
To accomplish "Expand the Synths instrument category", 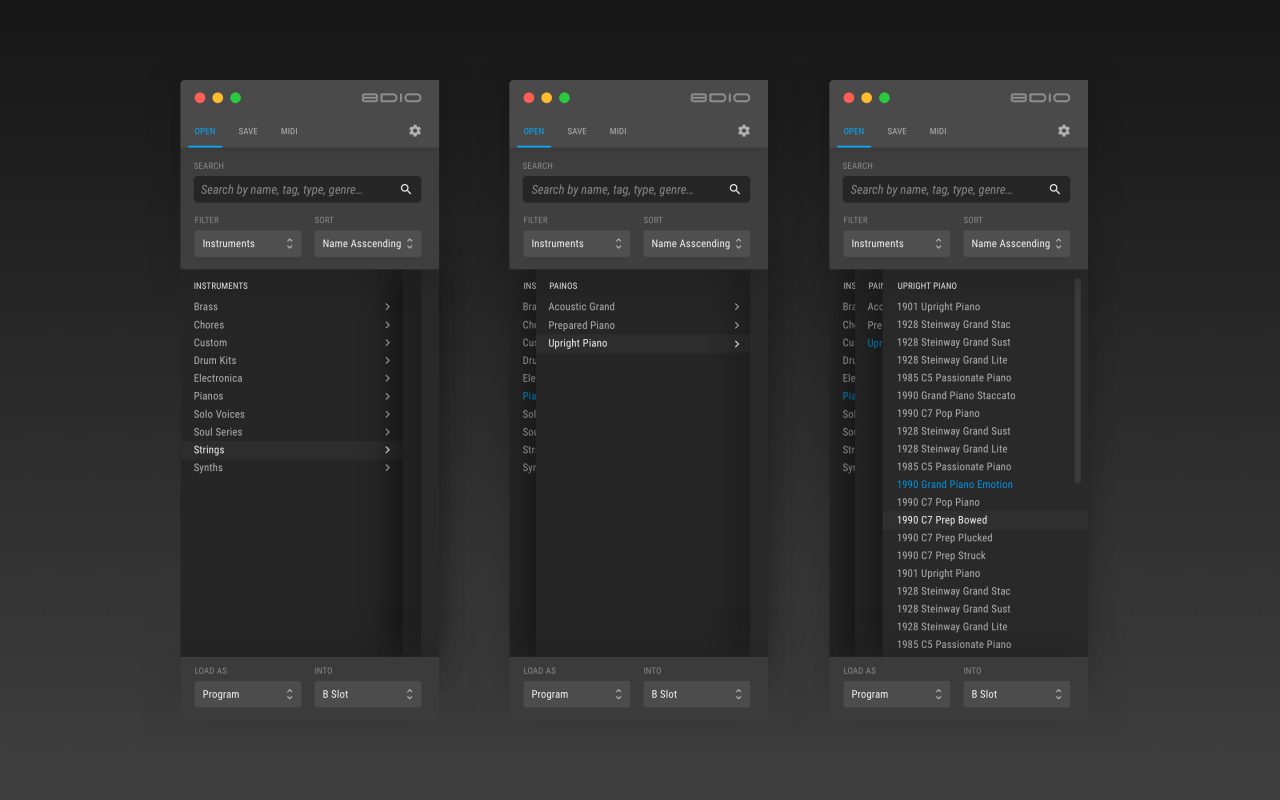I will (387, 468).
